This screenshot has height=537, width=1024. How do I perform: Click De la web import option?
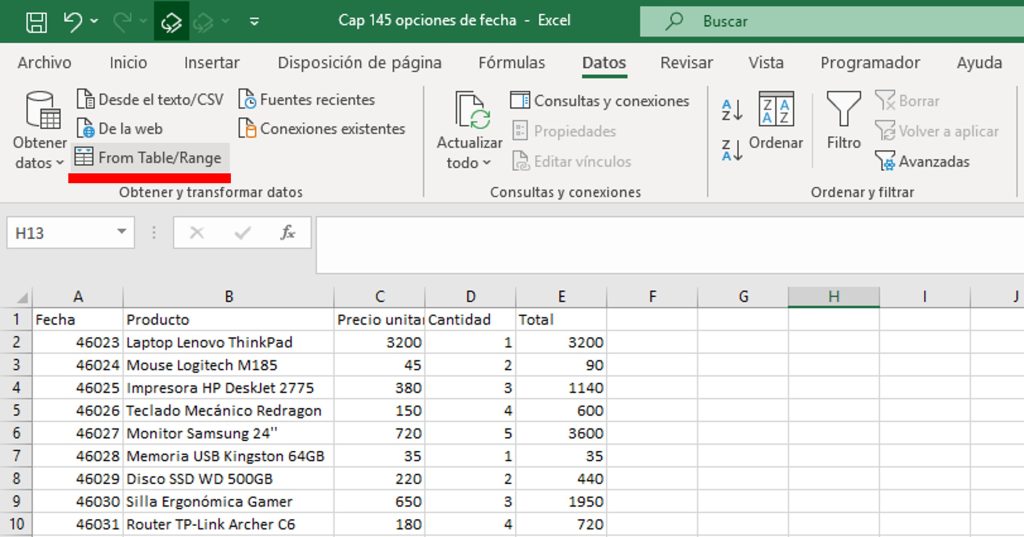click(x=120, y=129)
